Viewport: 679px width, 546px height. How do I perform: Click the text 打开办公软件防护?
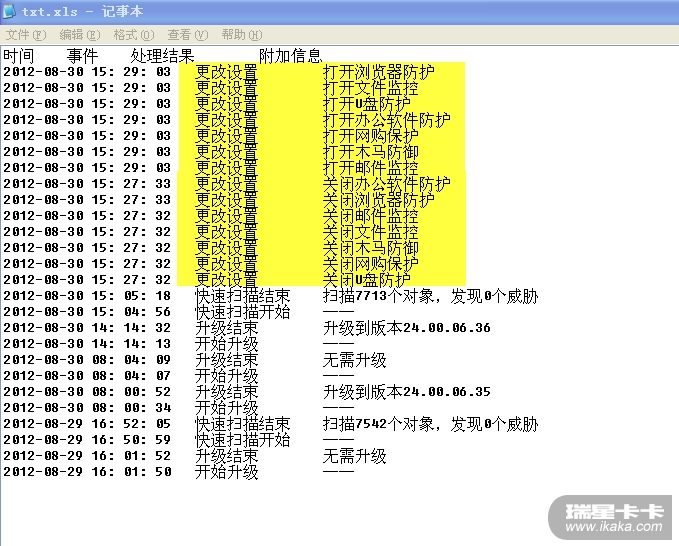point(387,120)
